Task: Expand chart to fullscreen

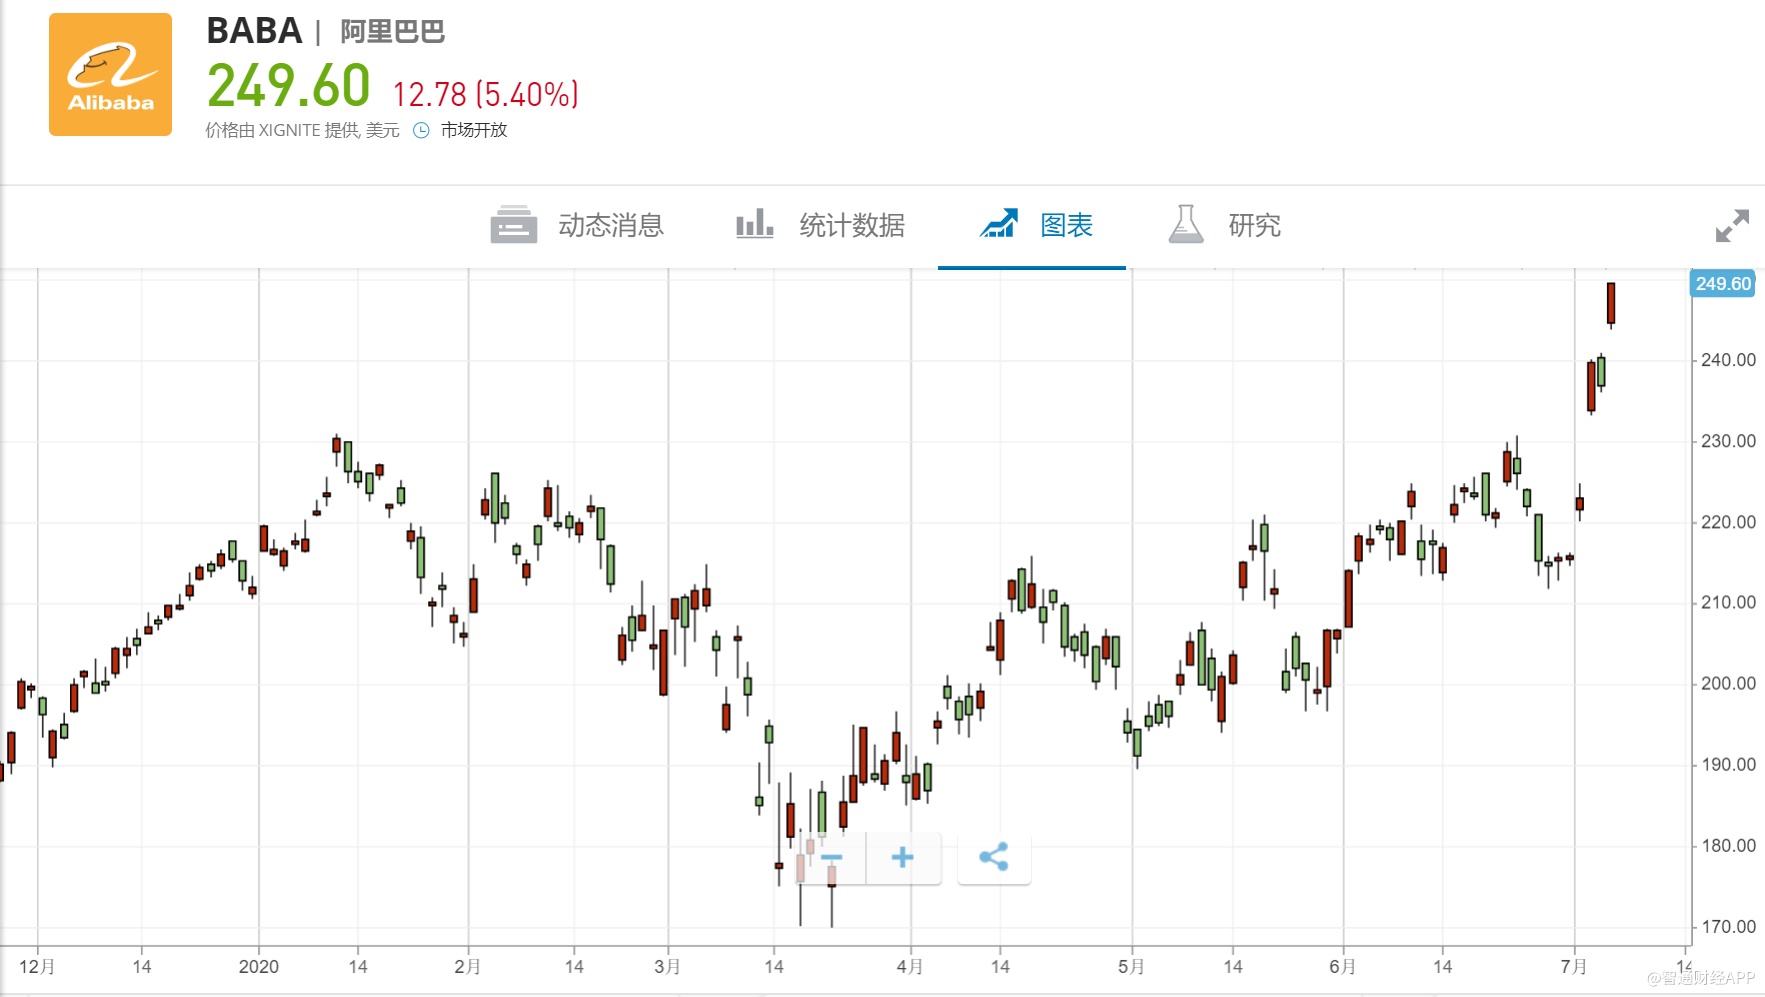Action: (1732, 226)
